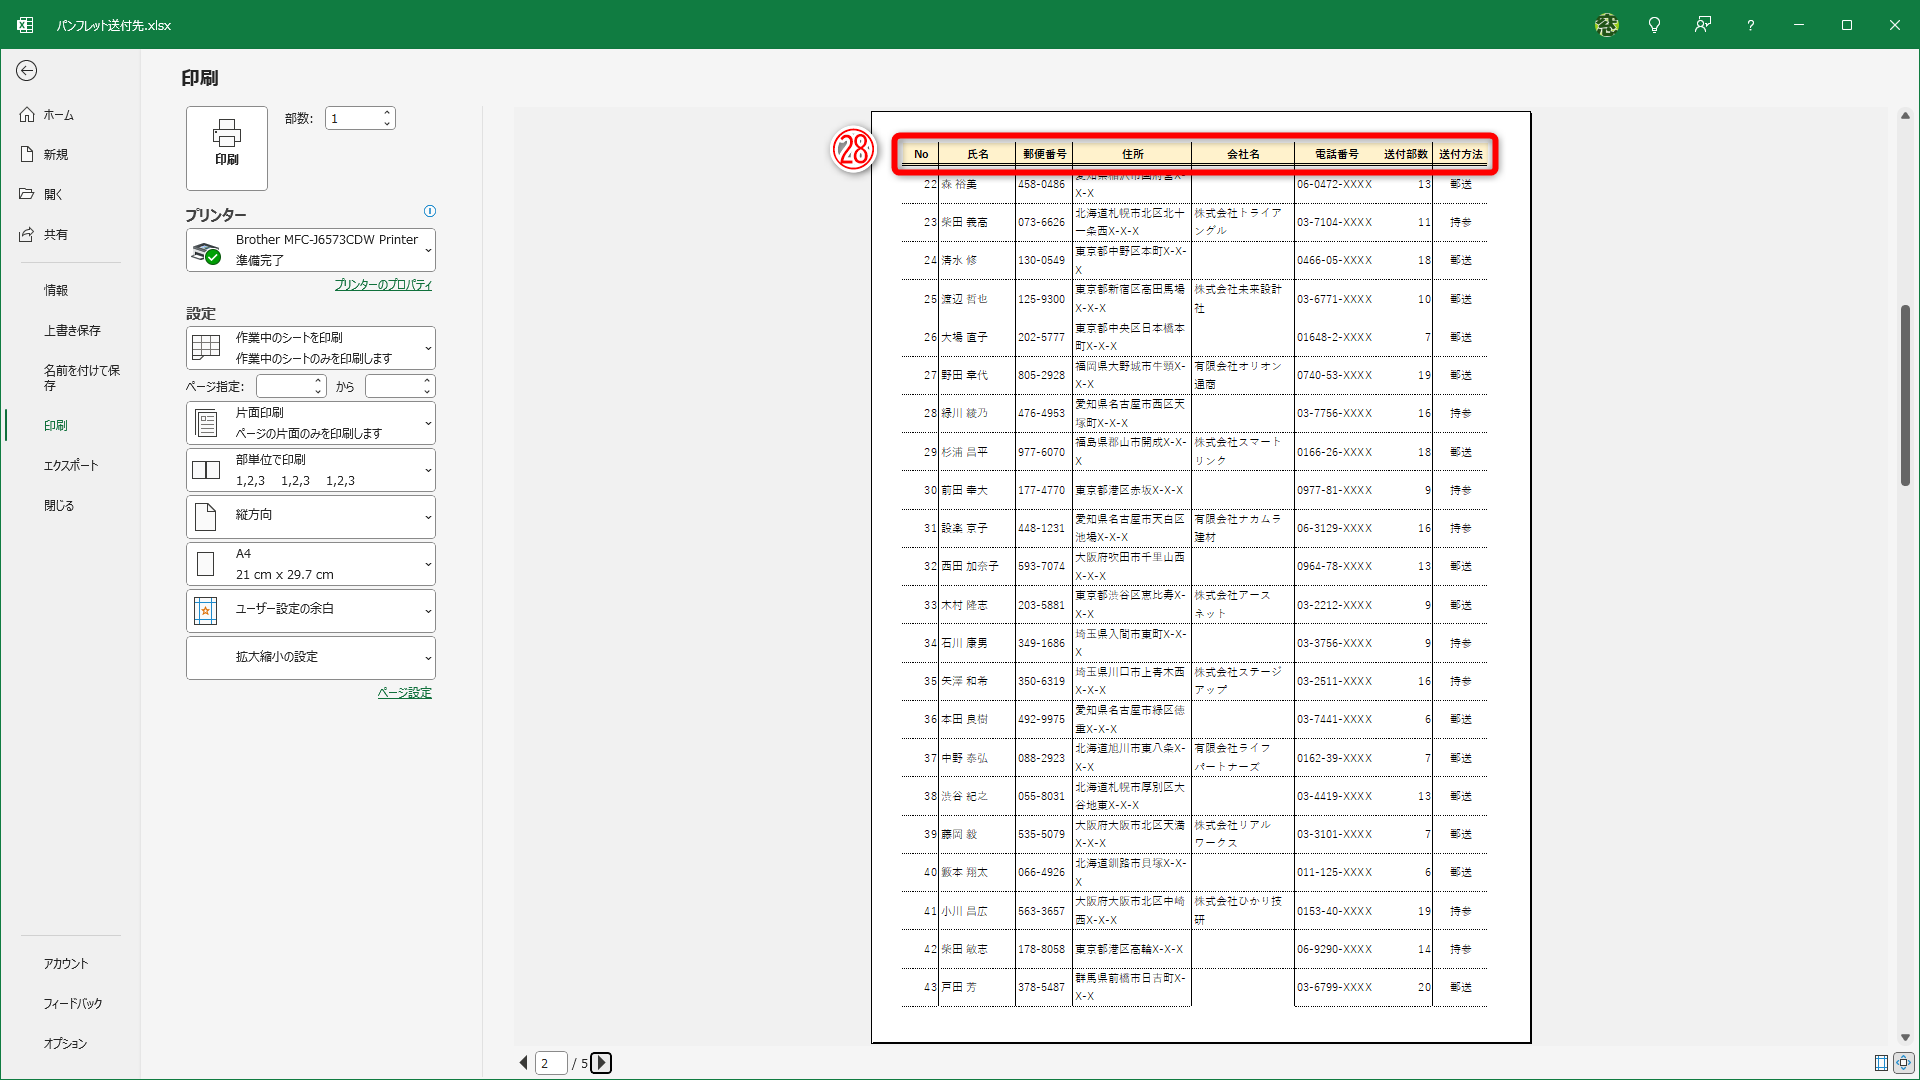Click the current page number field

coord(551,1063)
